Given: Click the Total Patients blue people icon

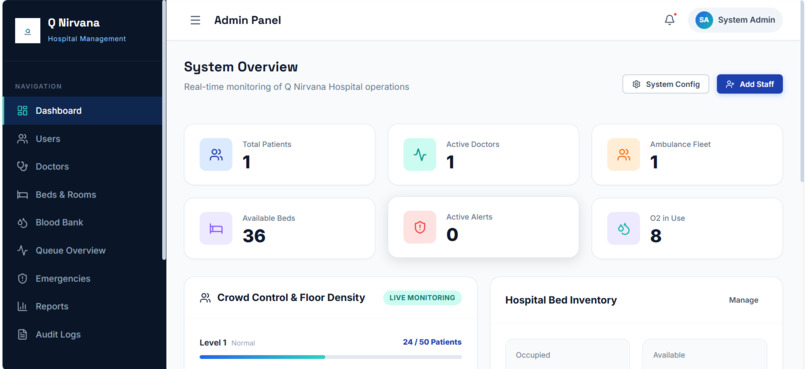Looking at the screenshot, I should click(216, 154).
